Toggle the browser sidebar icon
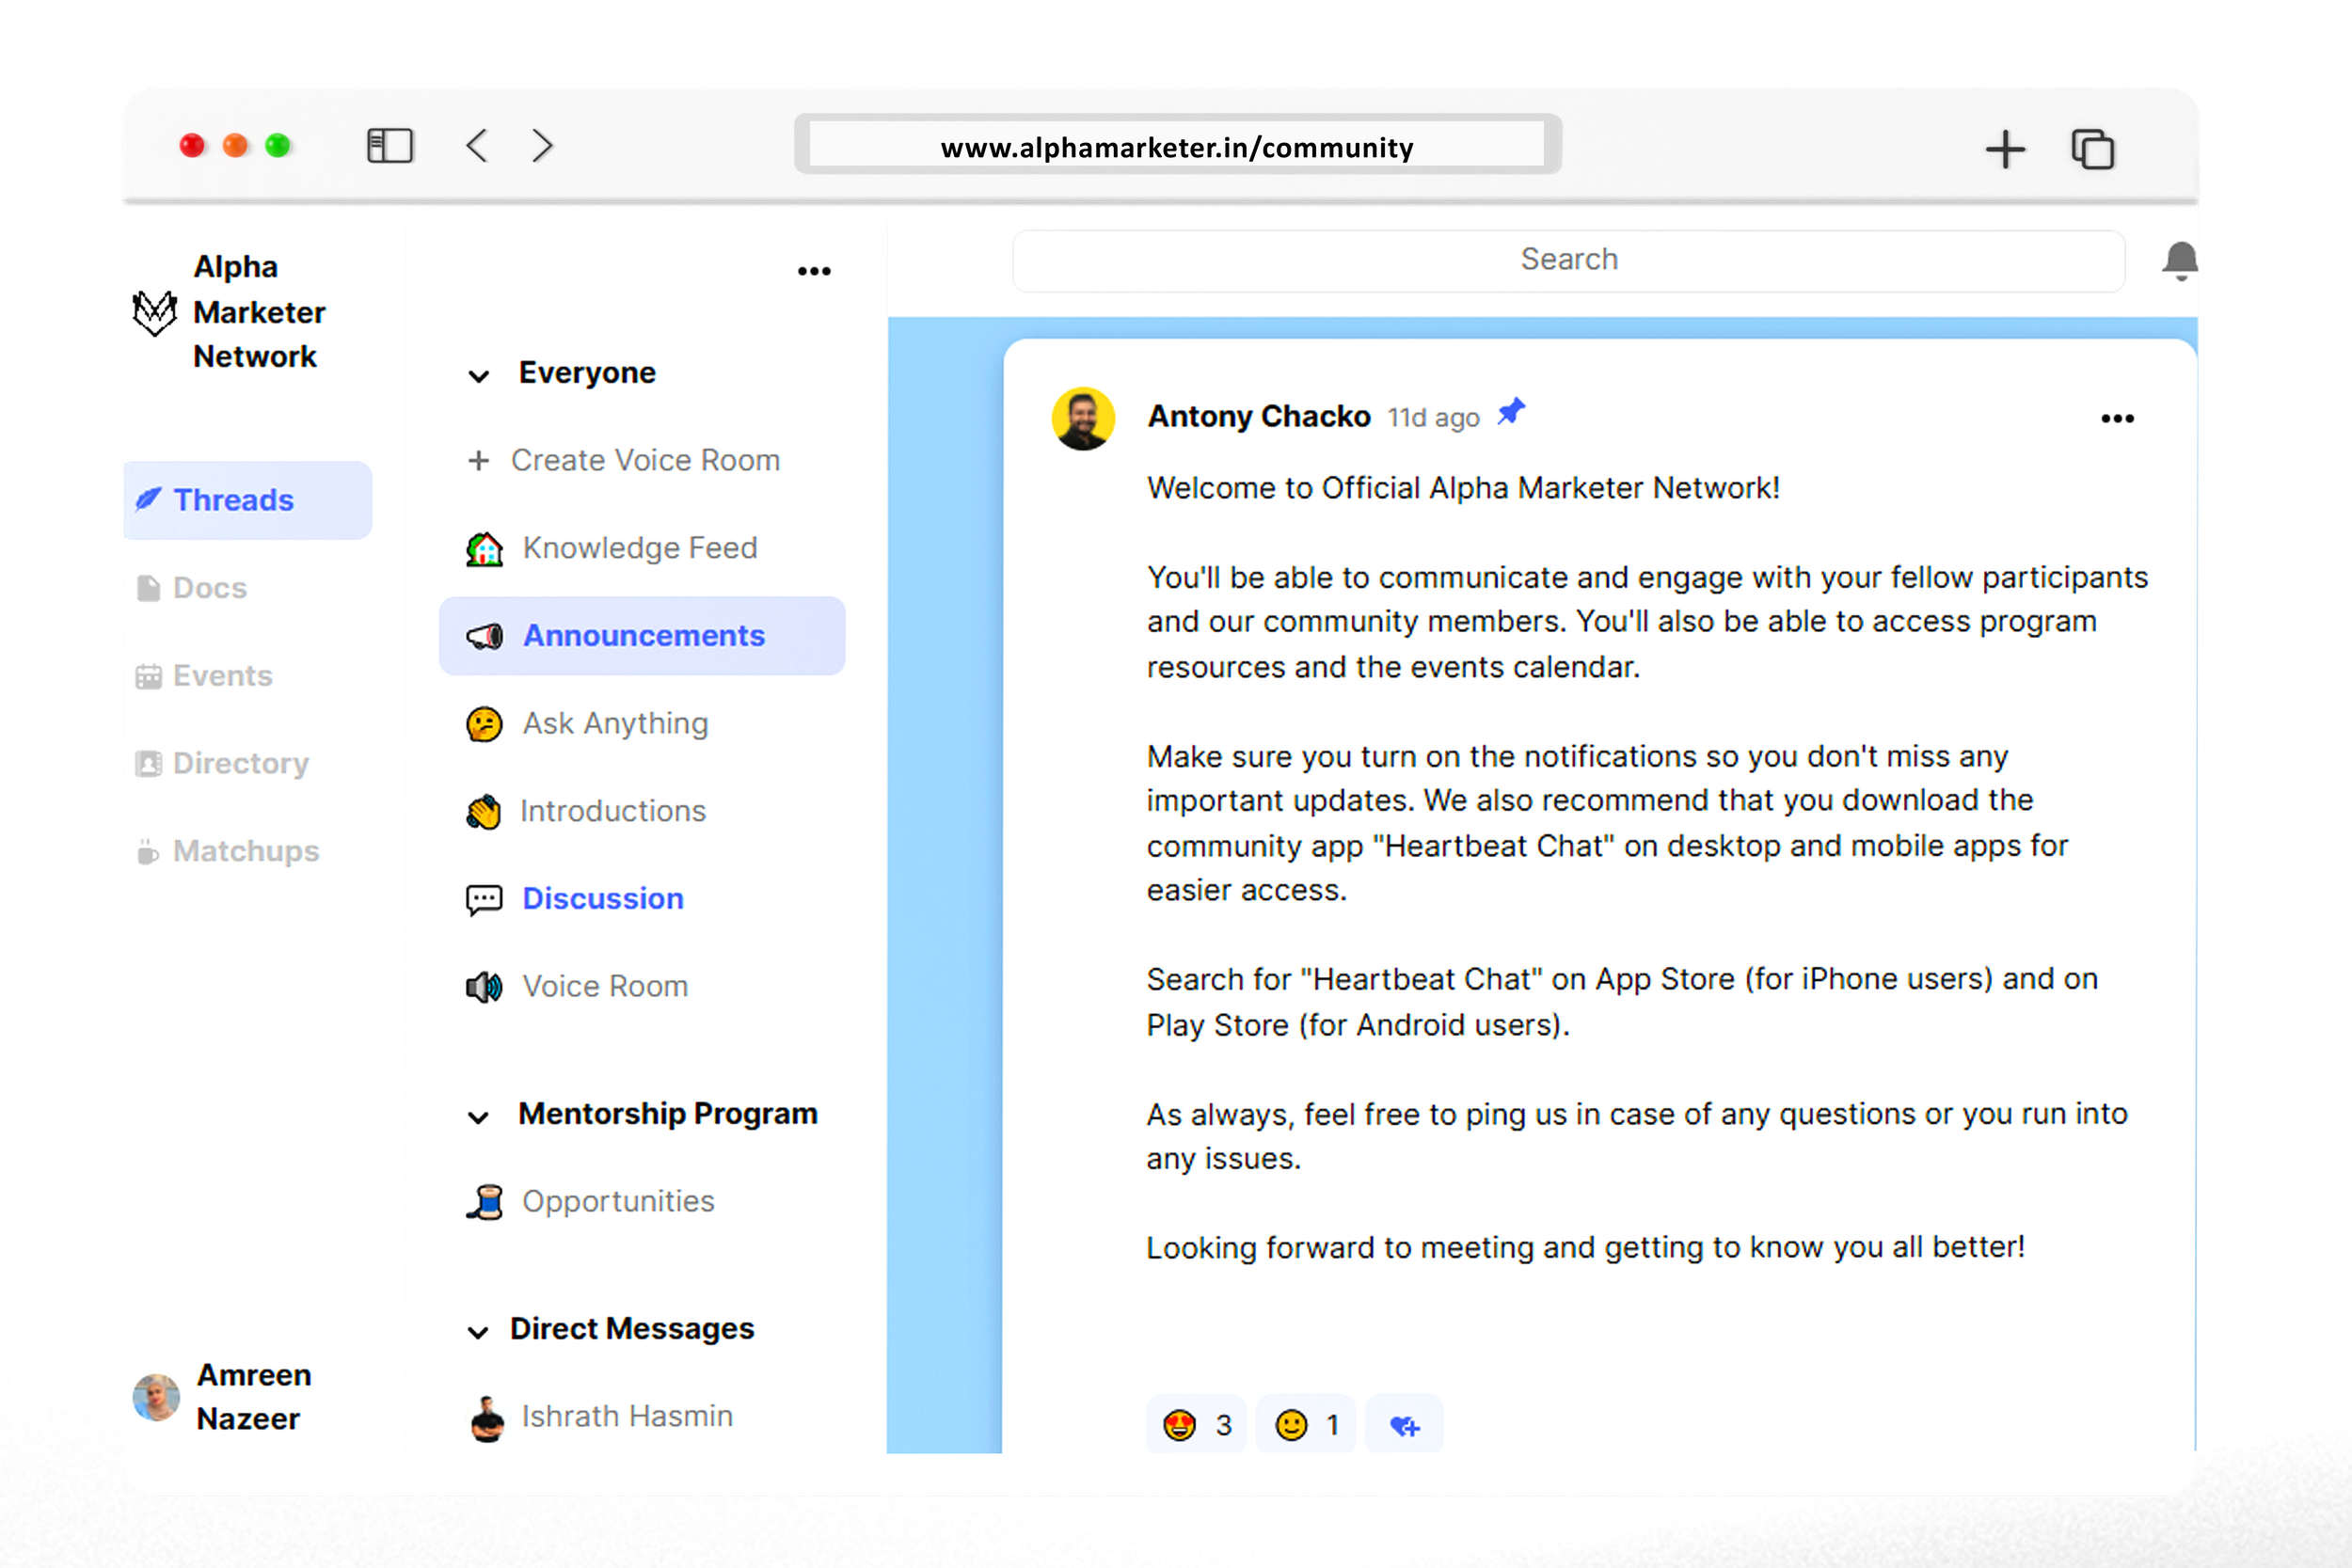The image size is (2352, 1568). [x=390, y=146]
